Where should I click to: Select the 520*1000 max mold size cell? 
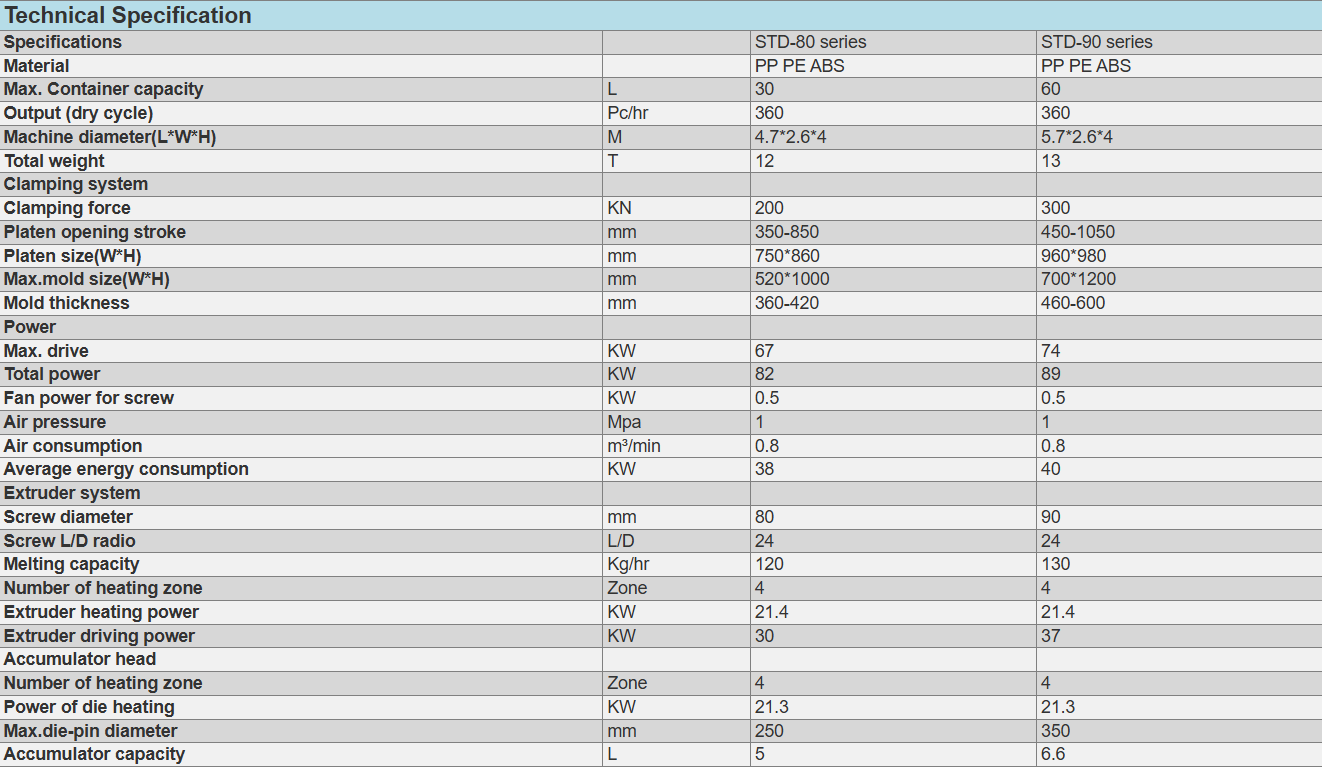(x=792, y=279)
